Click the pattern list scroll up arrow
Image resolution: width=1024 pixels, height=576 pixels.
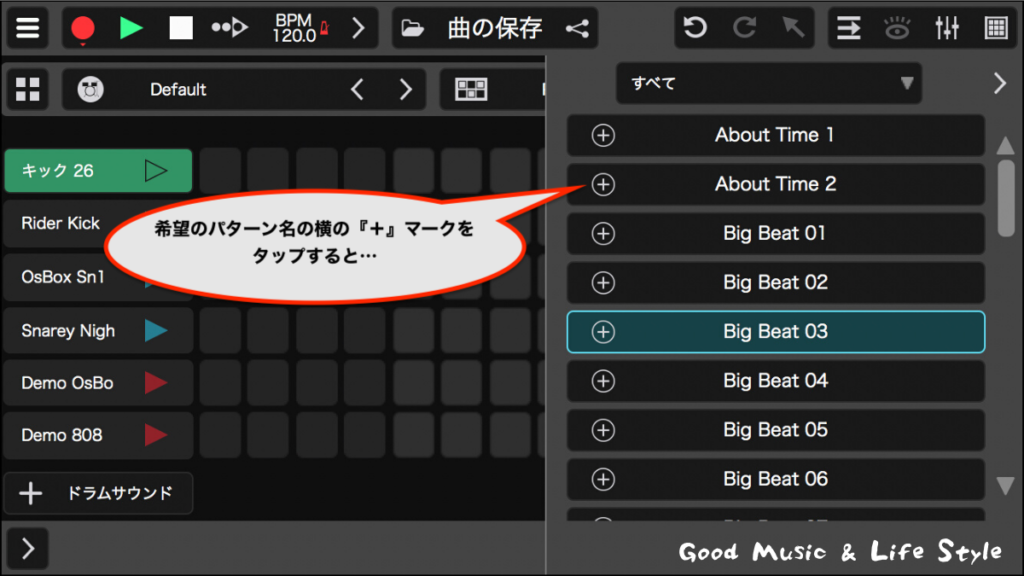pos(1006,145)
